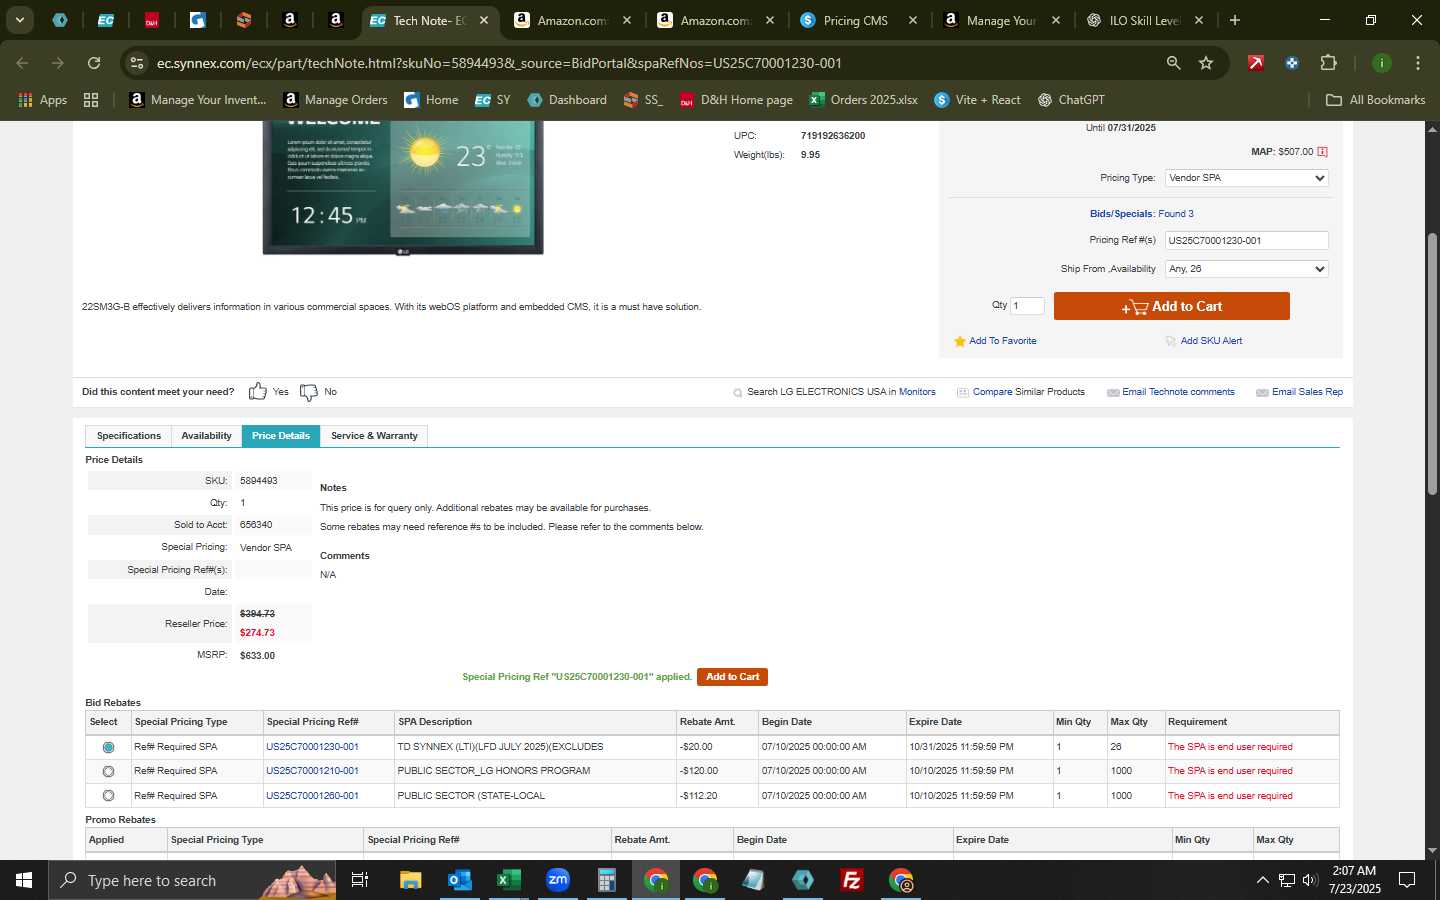Switch to the Availability tab
The height and width of the screenshot is (900, 1440).
coord(206,436)
